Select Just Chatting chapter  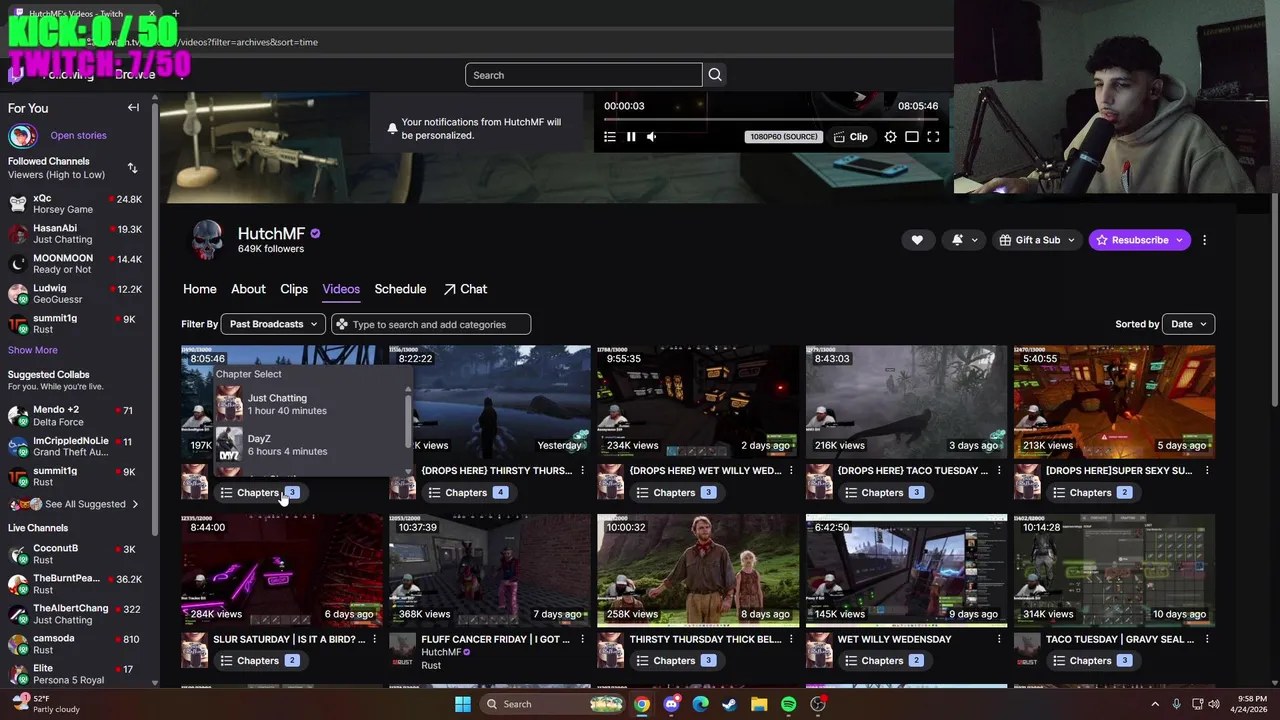pyautogui.click(x=310, y=404)
